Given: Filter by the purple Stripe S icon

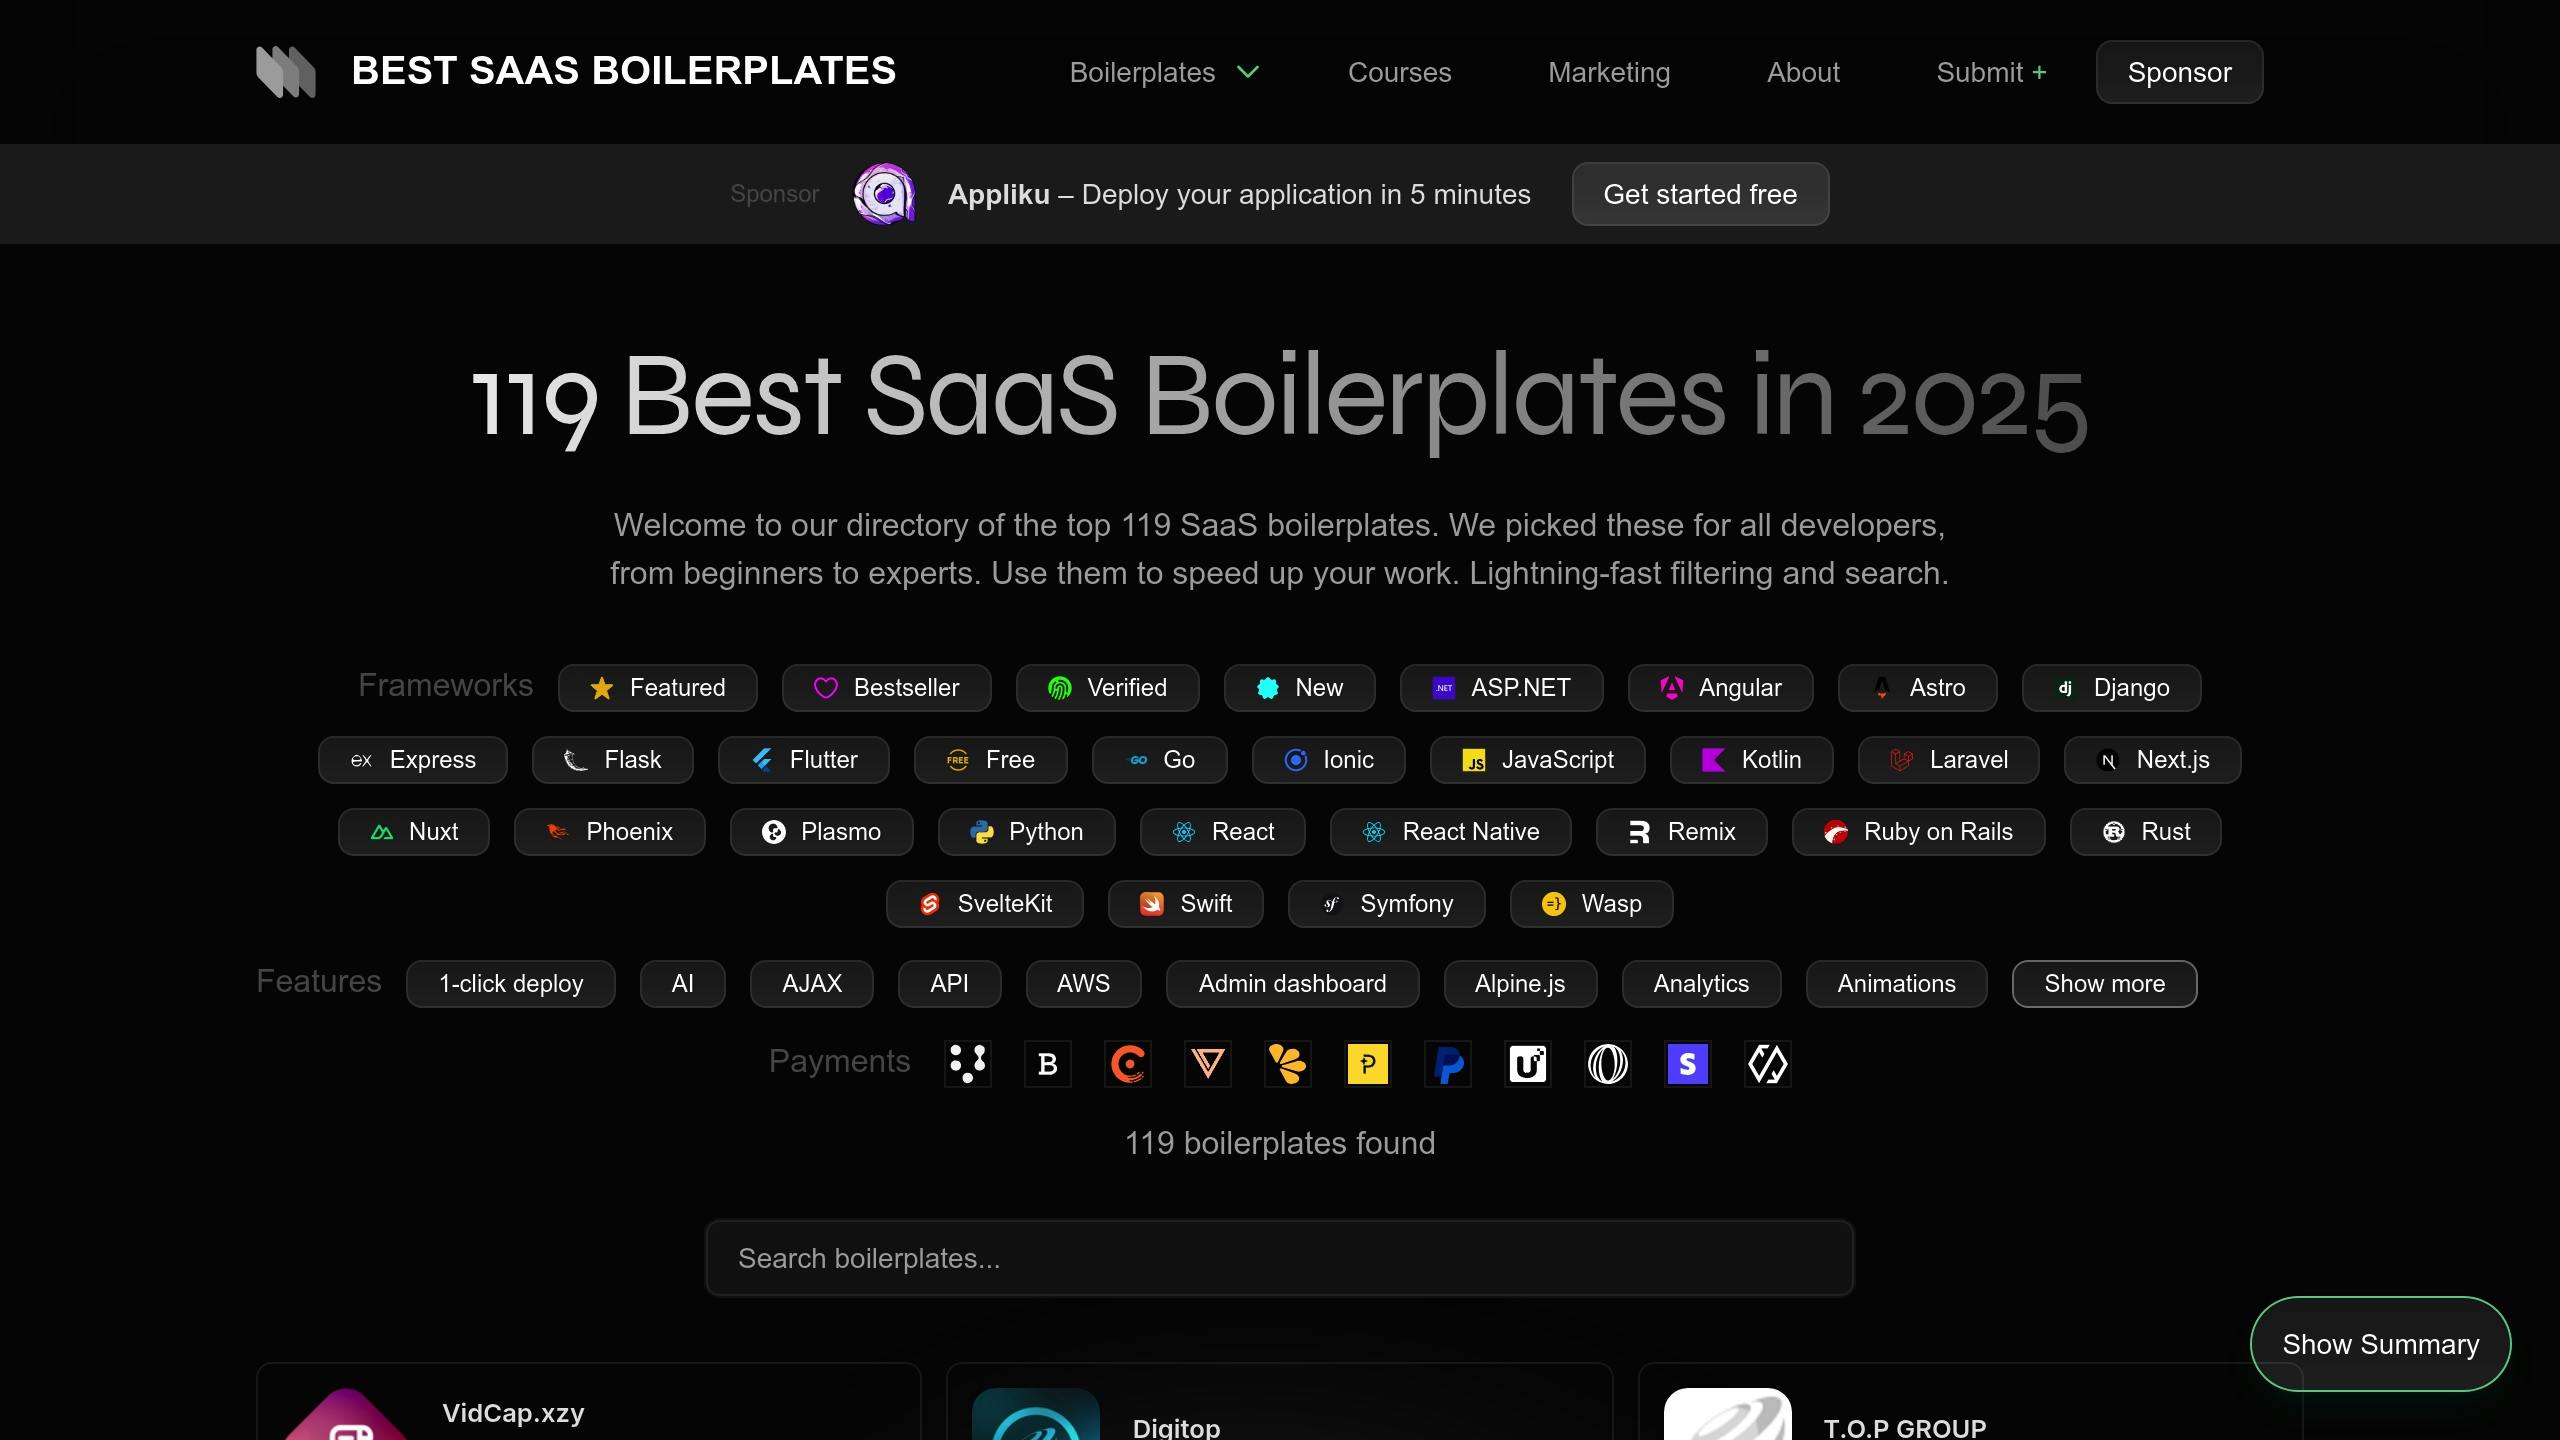Looking at the screenshot, I should pos(1688,1064).
